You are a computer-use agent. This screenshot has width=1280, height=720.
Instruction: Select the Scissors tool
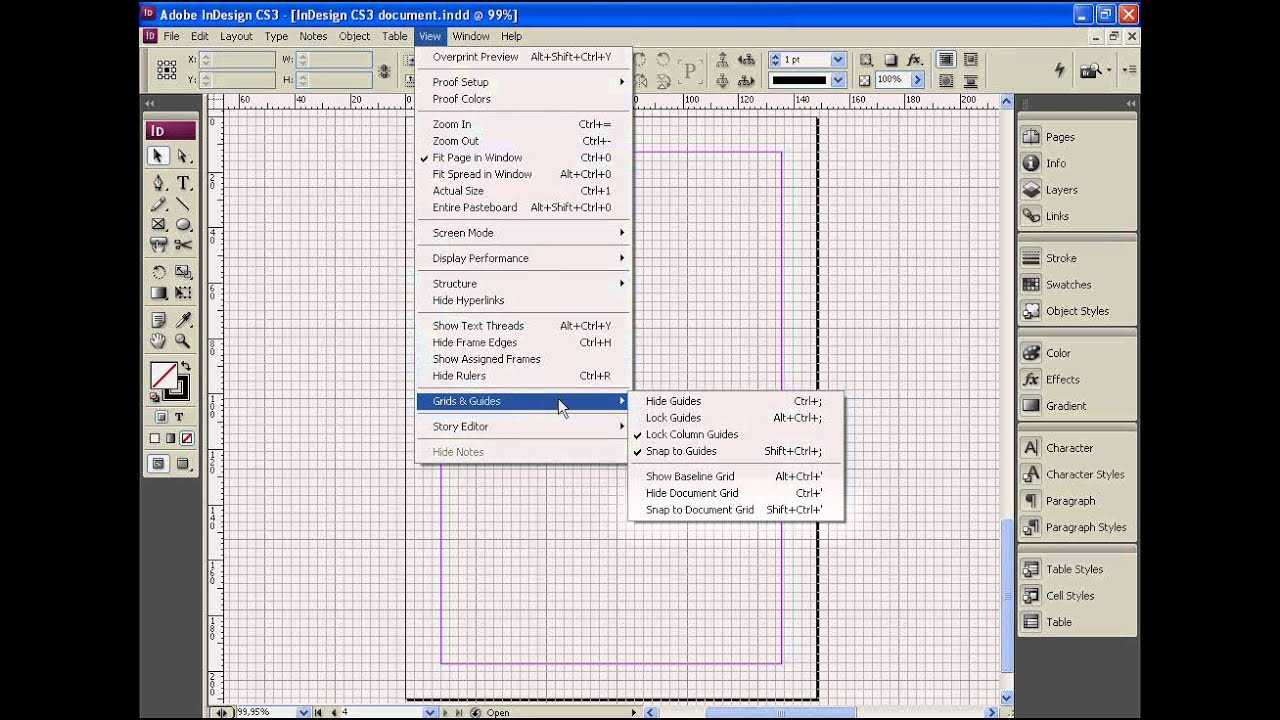coord(183,245)
